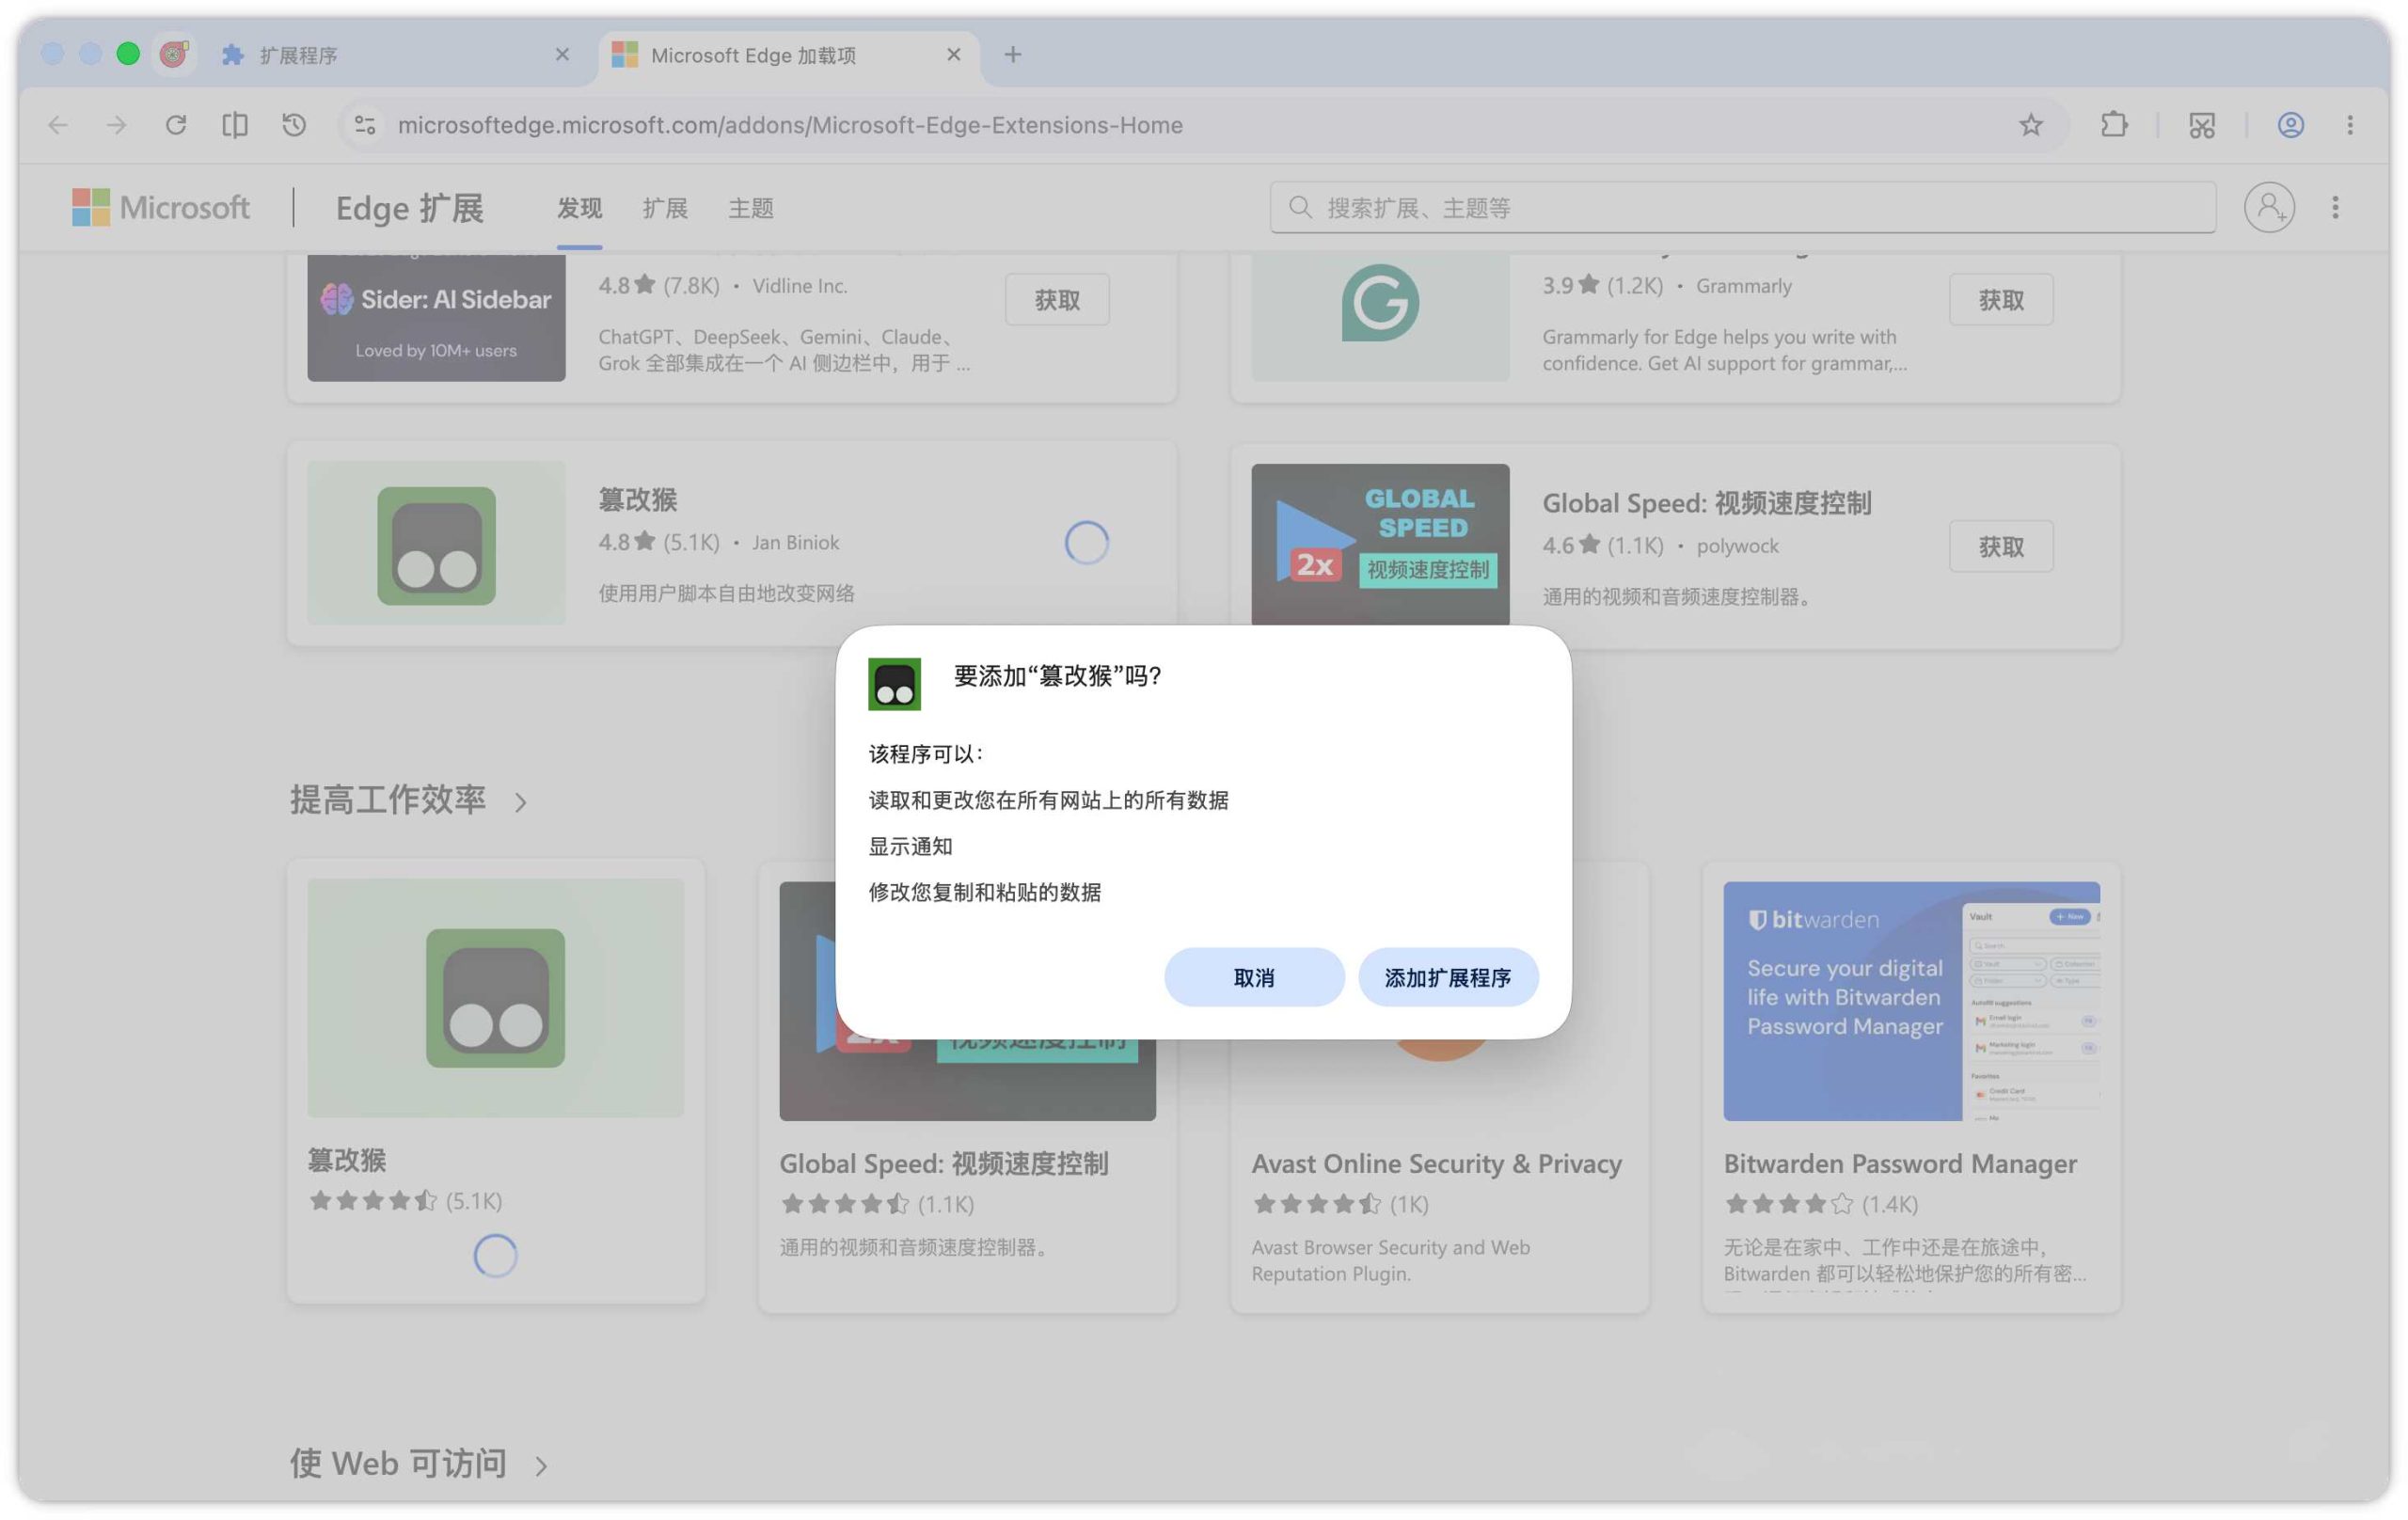Click the Global Speed title in the card row

pyautogui.click(x=943, y=1163)
